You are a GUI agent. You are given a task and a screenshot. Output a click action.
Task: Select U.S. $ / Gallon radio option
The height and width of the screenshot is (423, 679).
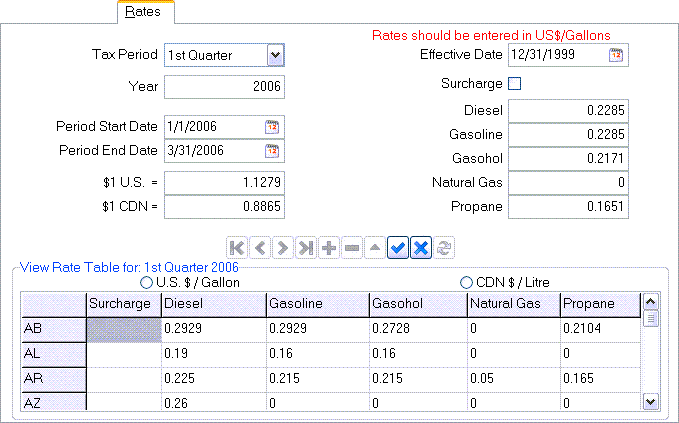(x=147, y=283)
